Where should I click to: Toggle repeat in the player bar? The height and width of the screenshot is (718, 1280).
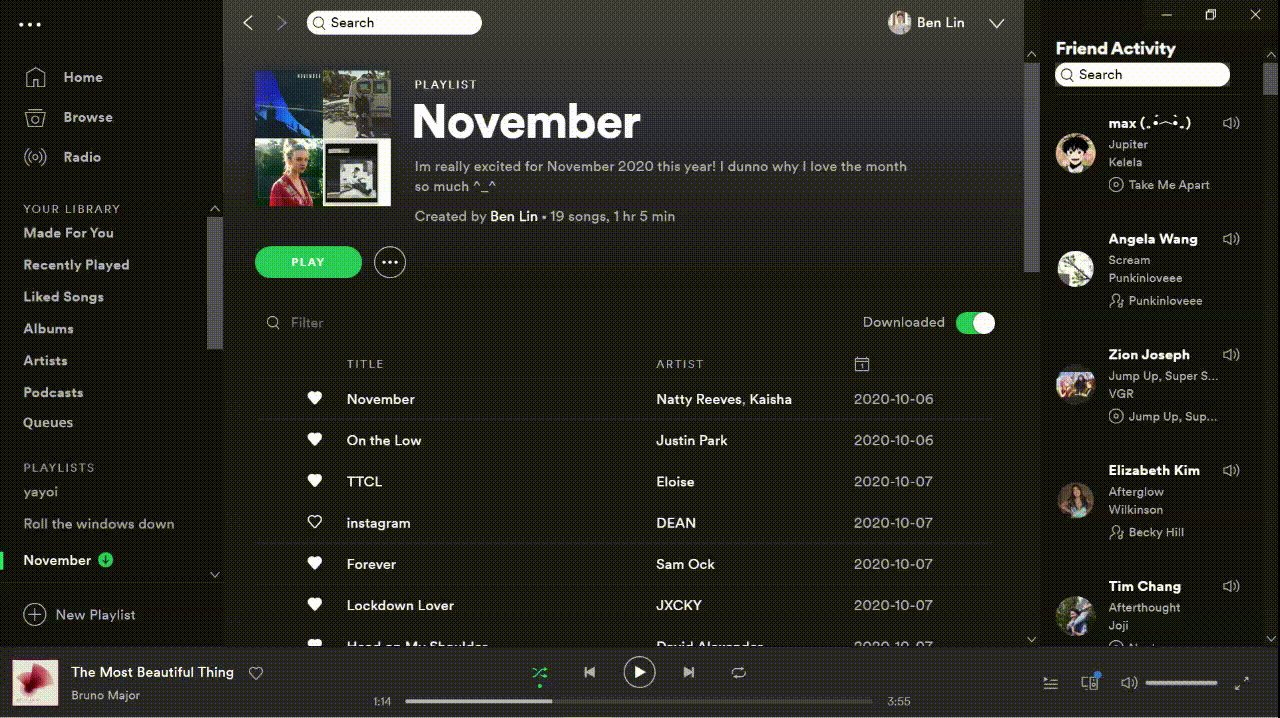[739, 673]
